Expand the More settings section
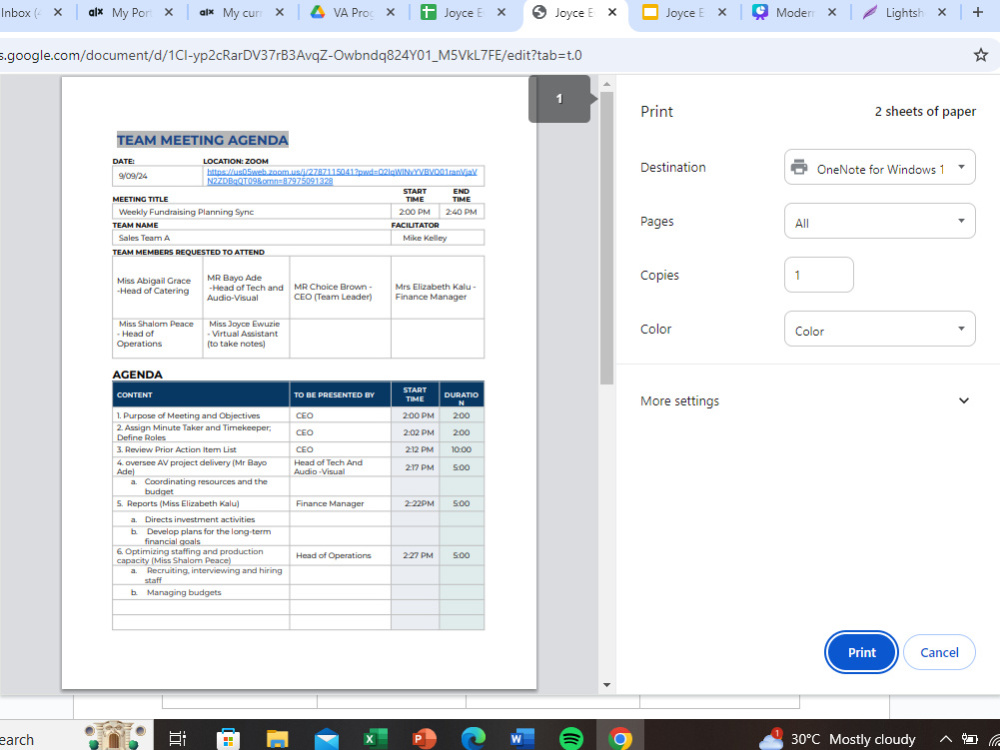The image size is (1000, 750). pos(807,401)
